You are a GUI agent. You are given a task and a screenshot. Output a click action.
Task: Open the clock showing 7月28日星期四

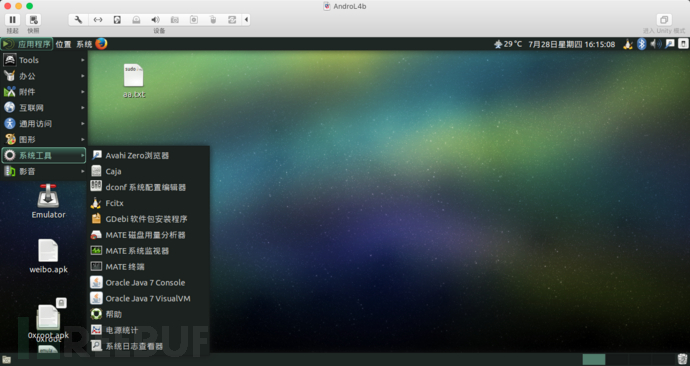coord(571,44)
